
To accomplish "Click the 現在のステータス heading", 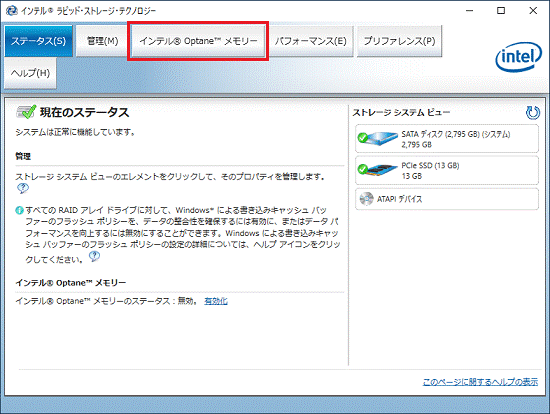I will pyautogui.click(x=84, y=112).
